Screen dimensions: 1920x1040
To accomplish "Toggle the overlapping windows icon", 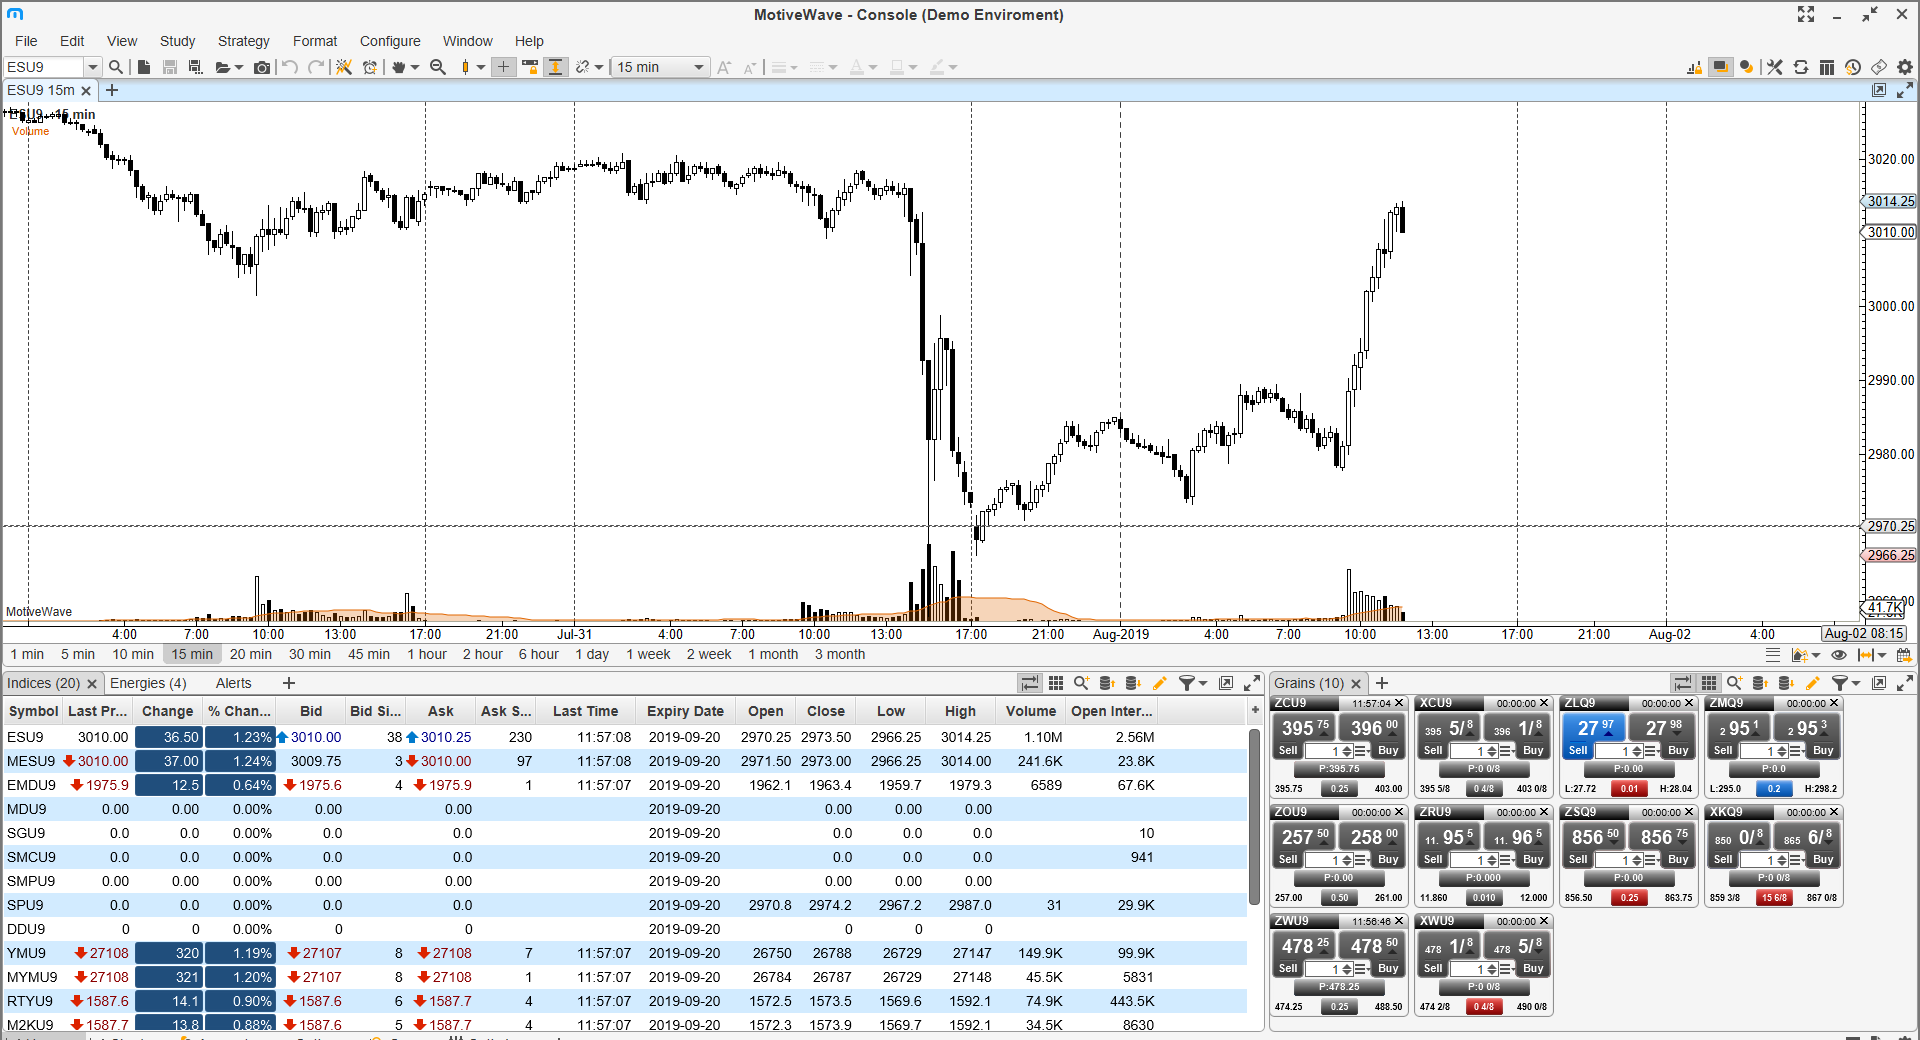I will pyautogui.click(x=1720, y=67).
